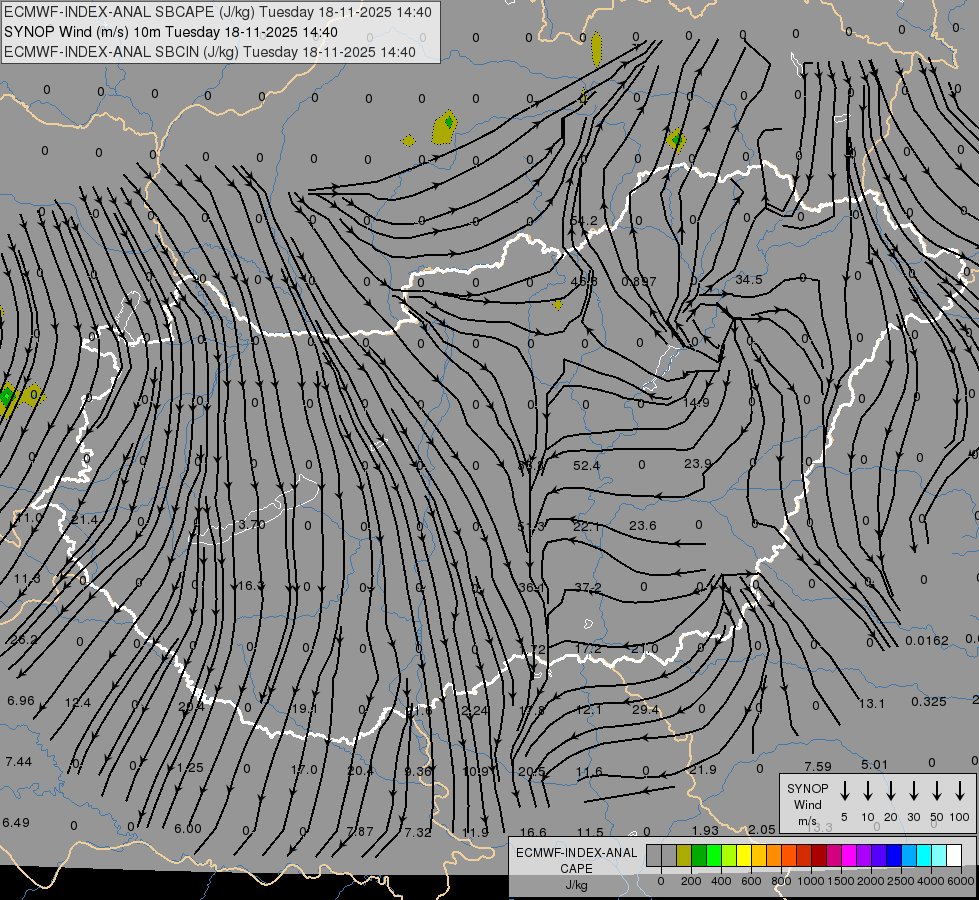Pick the pale cyan swatch in CAPE legend

coord(938,855)
